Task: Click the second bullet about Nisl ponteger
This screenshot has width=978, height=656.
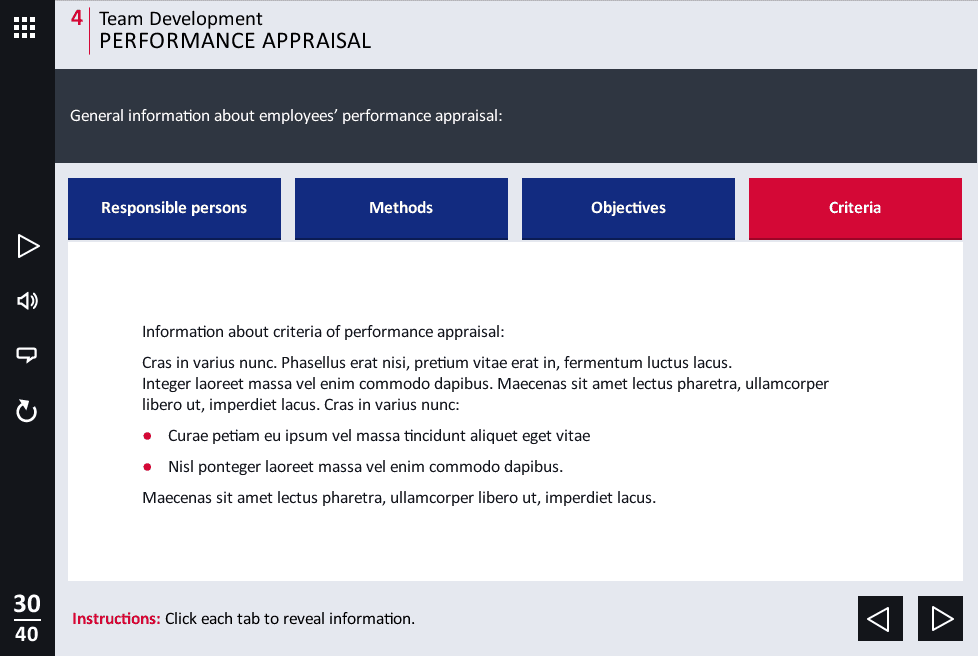Action: tap(365, 467)
